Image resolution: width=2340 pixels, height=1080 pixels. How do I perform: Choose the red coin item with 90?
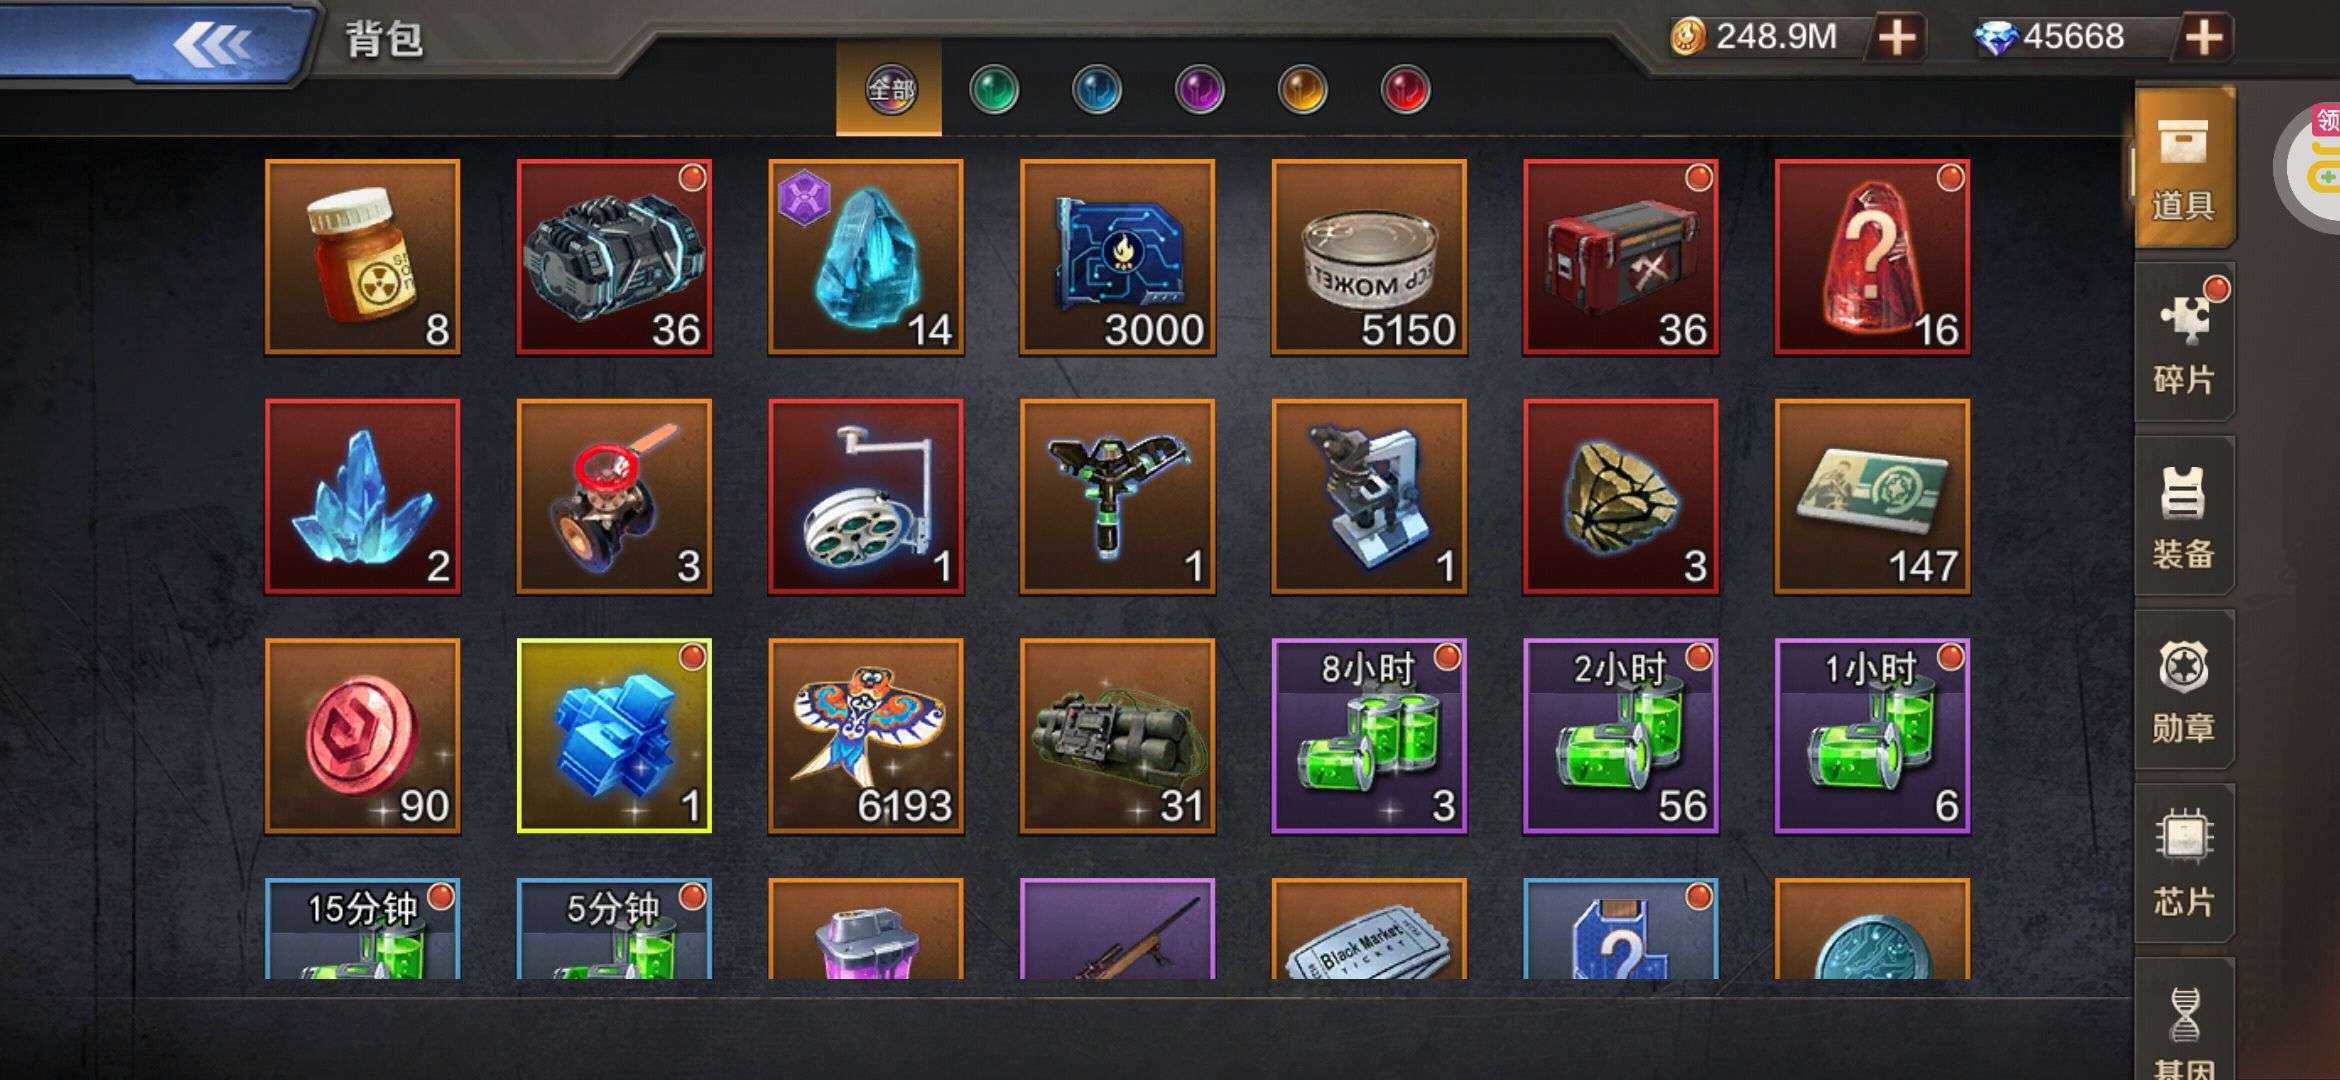pos(363,736)
